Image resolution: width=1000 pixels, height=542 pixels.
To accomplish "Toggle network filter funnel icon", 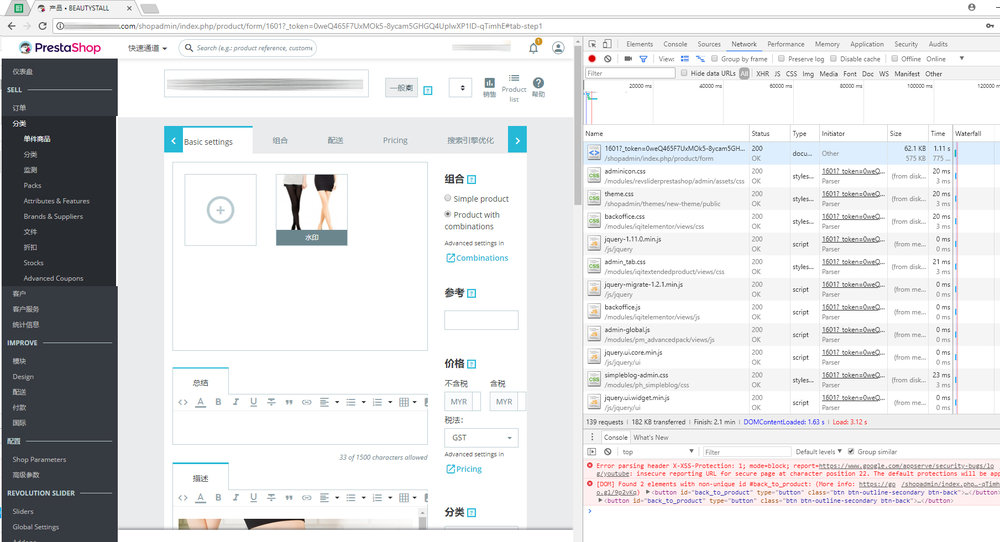I will click(x=643, y=59).
